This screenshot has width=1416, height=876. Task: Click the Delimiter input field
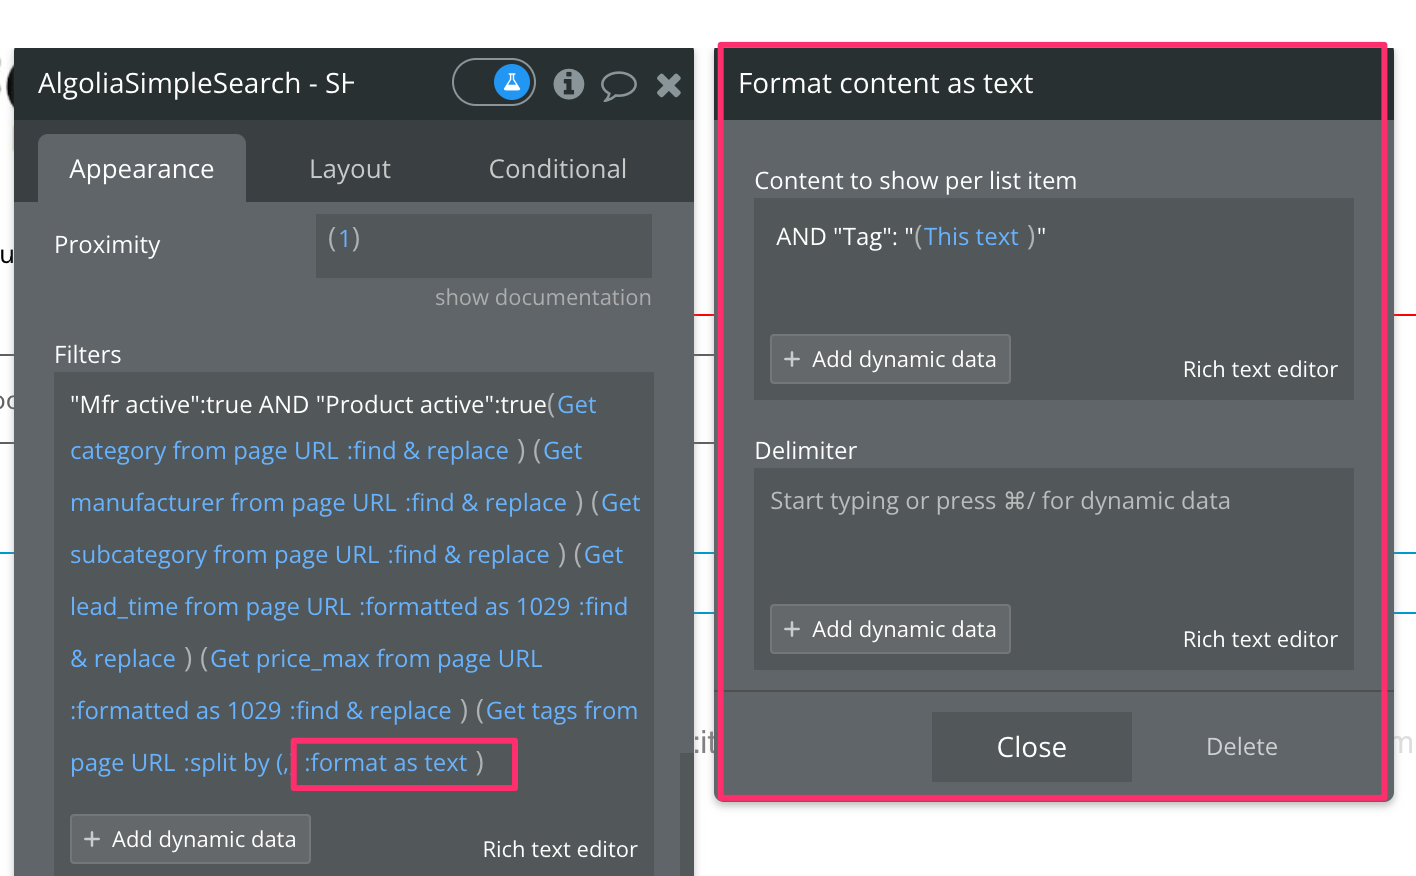coord(1053,530)
